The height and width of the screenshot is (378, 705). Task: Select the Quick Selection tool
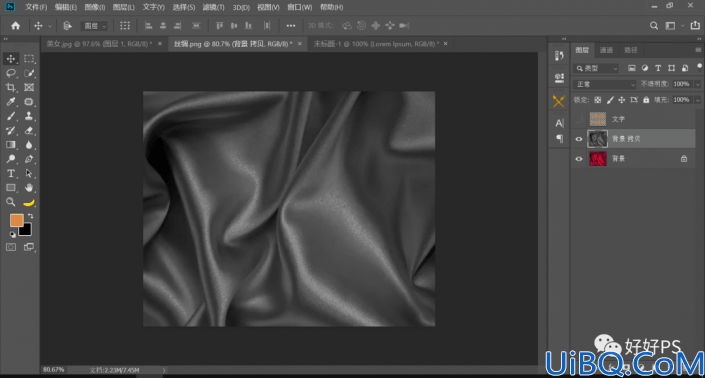(29, 73)
